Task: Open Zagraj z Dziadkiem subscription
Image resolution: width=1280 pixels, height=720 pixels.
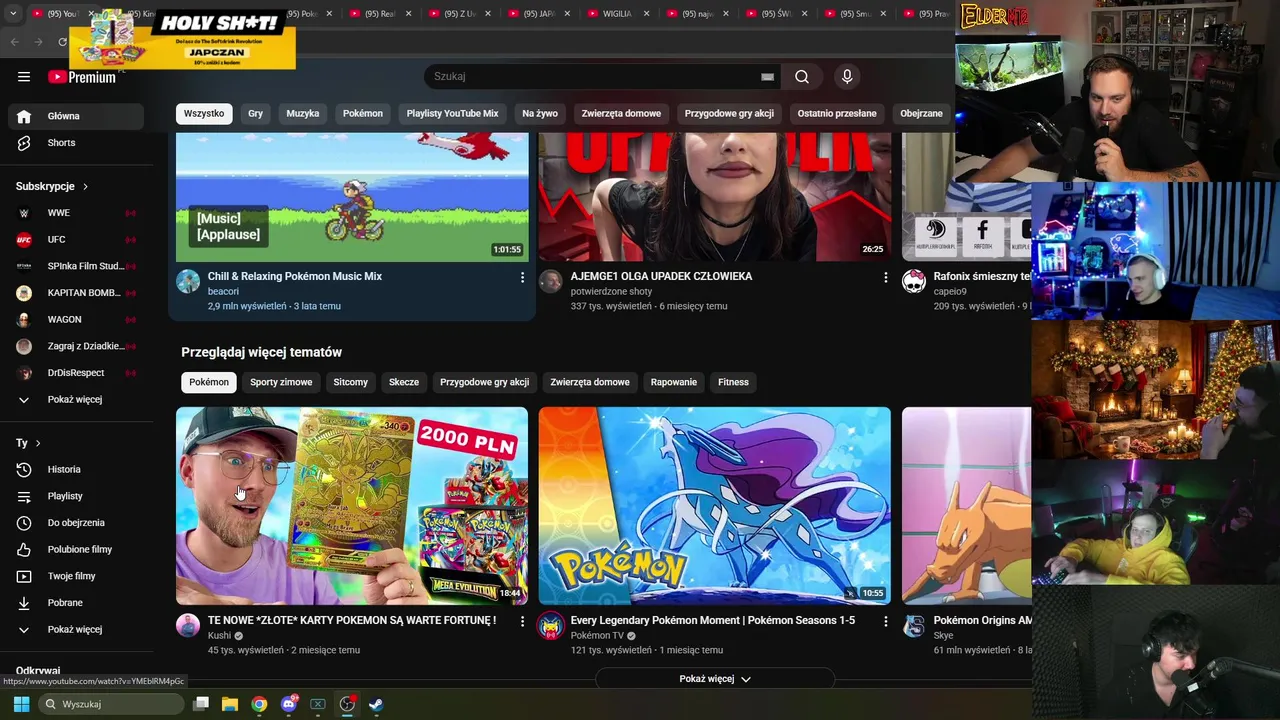Action: [76, 346]
